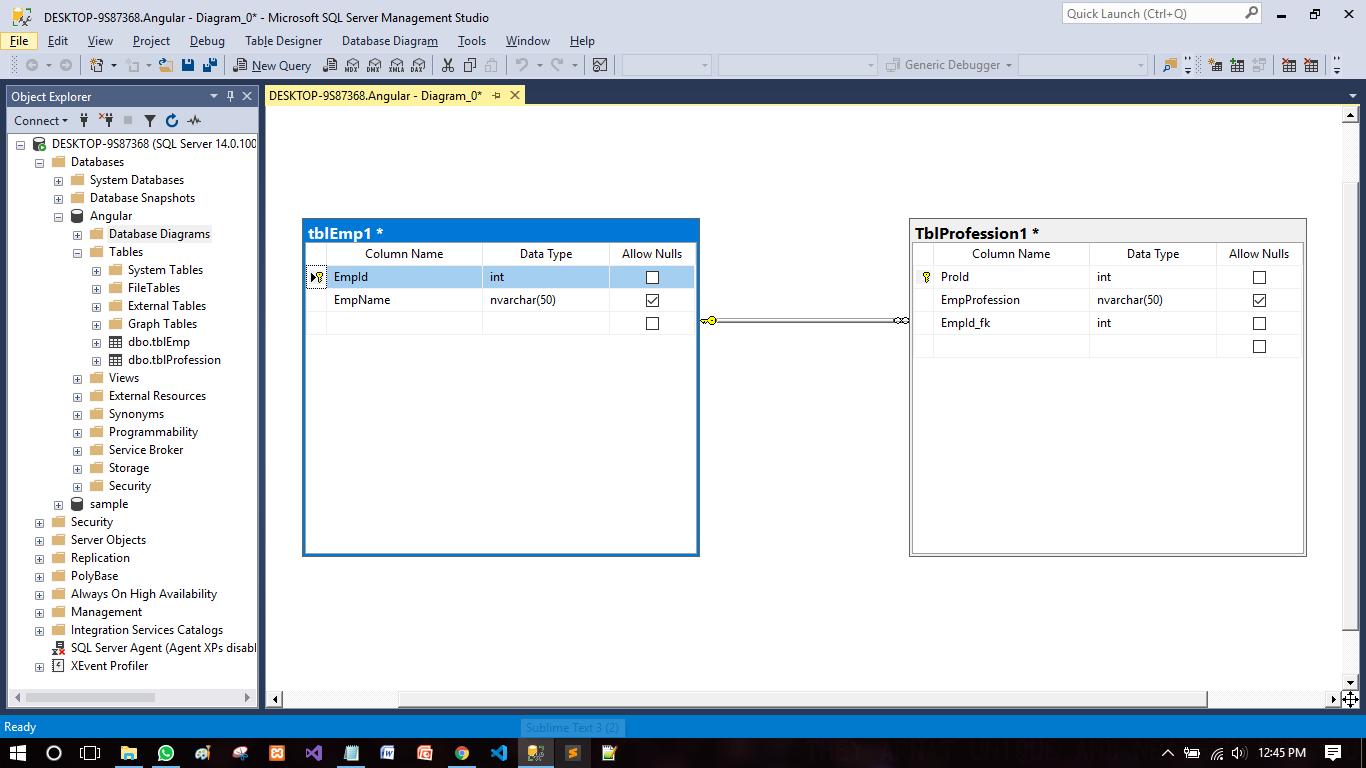
Task: Open Google Chrome from the taskbar
Action: click(461, 753)
